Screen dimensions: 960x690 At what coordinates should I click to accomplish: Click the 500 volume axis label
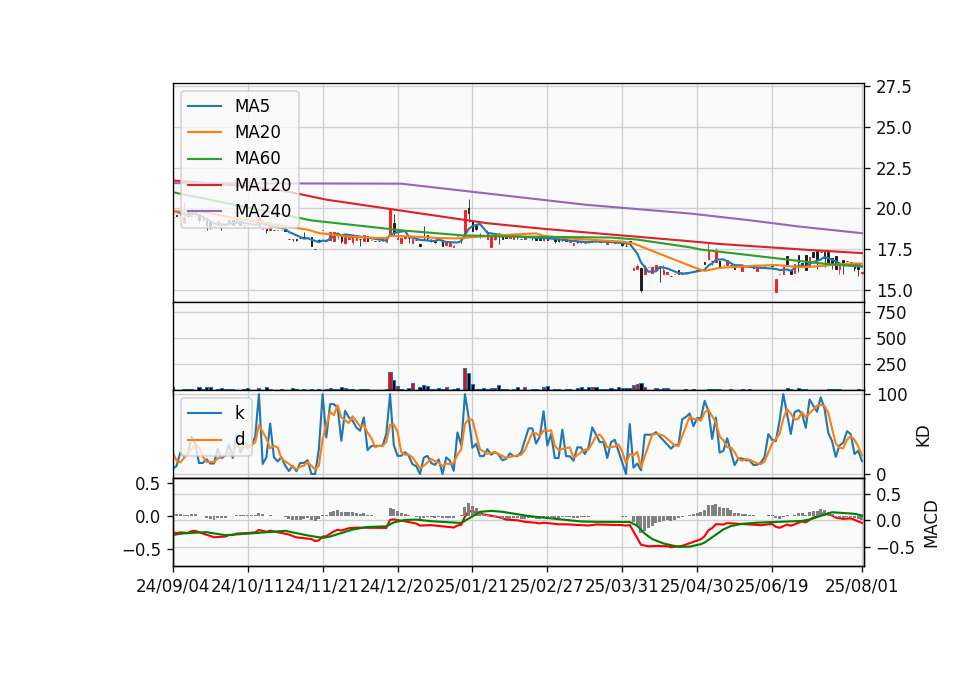tap(891, 339)
